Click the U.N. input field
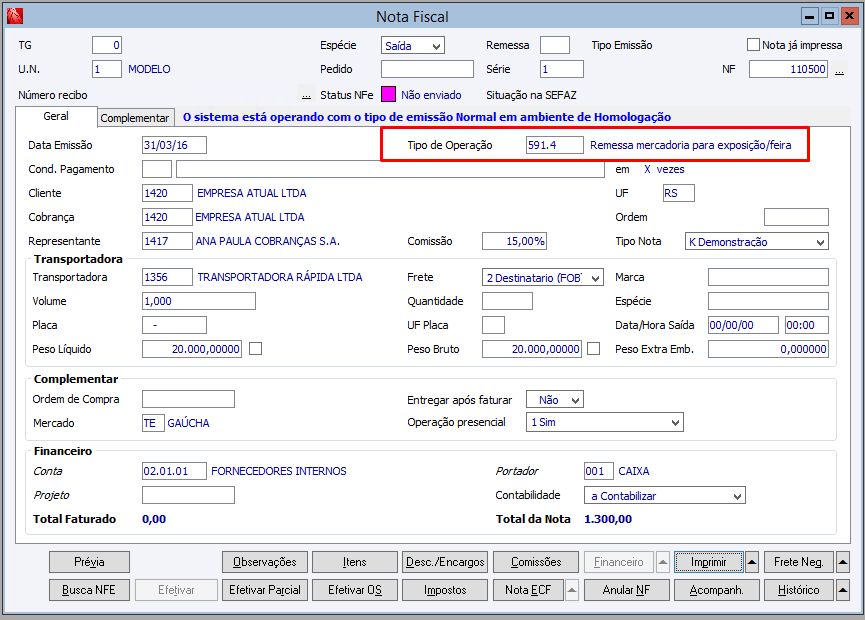 click(x=107, y=69)
